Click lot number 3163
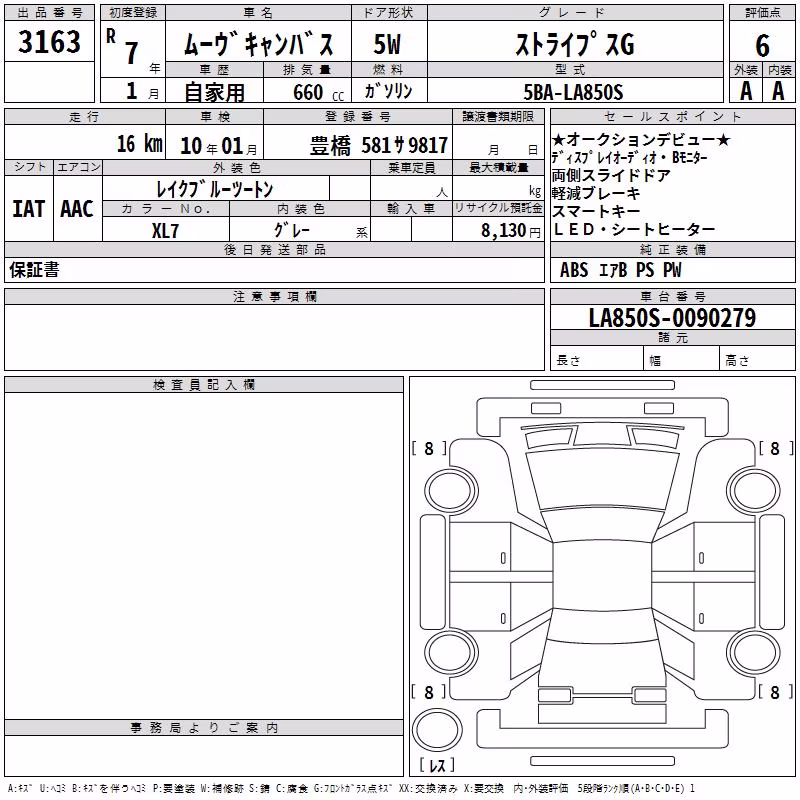The image size is (800, 800). pyautogui.click(x=49, y=42)
